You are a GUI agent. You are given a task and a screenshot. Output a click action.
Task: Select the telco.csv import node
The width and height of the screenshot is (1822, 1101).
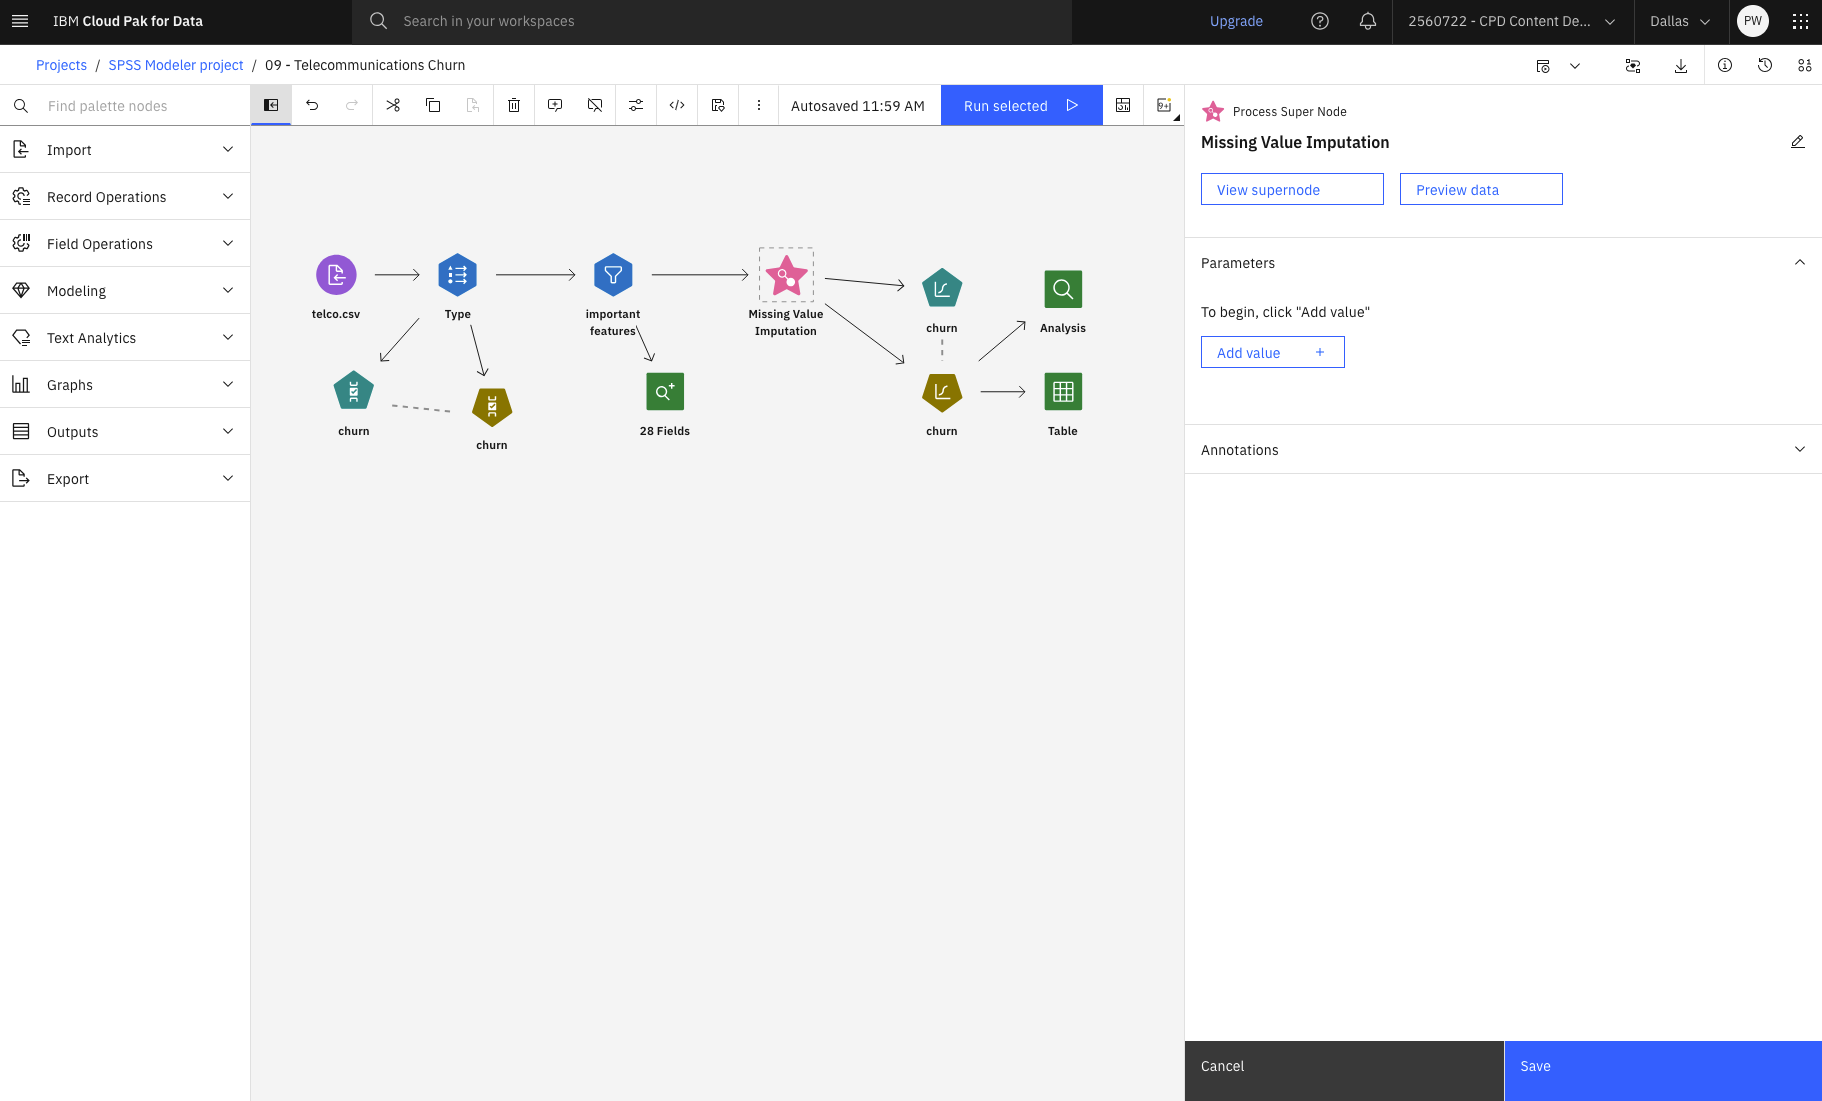[x=336, y=275]
